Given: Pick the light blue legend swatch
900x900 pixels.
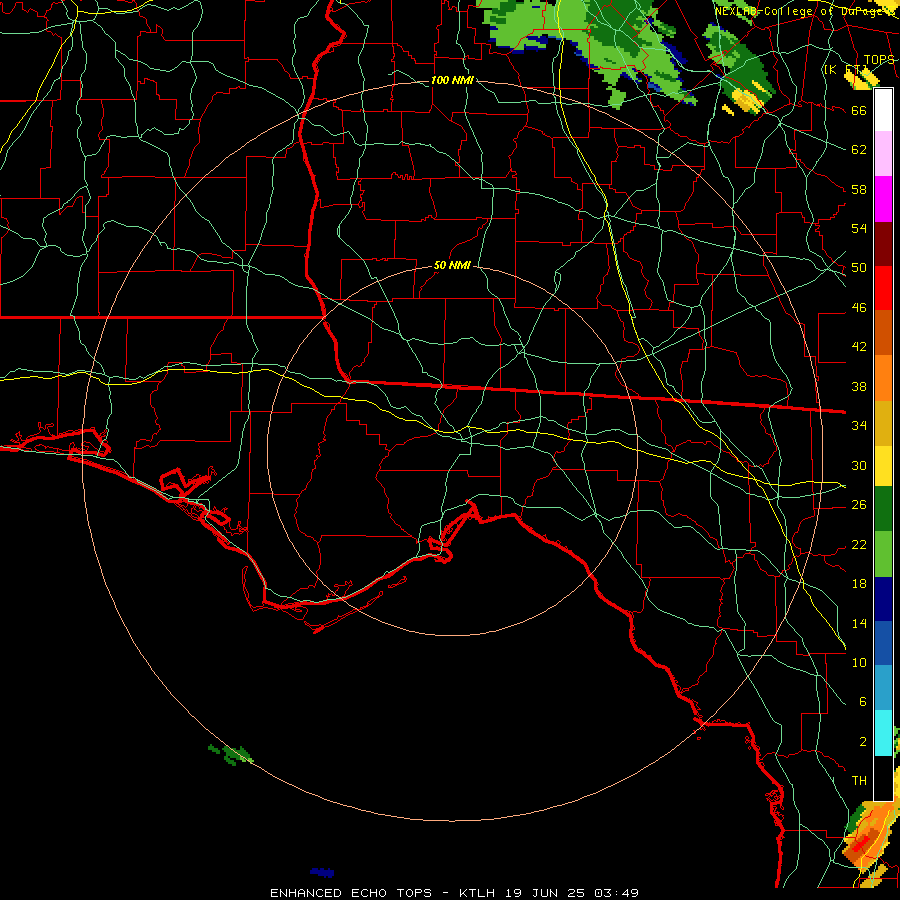Looking at the screenshot, I should click(x=883, y=688).
